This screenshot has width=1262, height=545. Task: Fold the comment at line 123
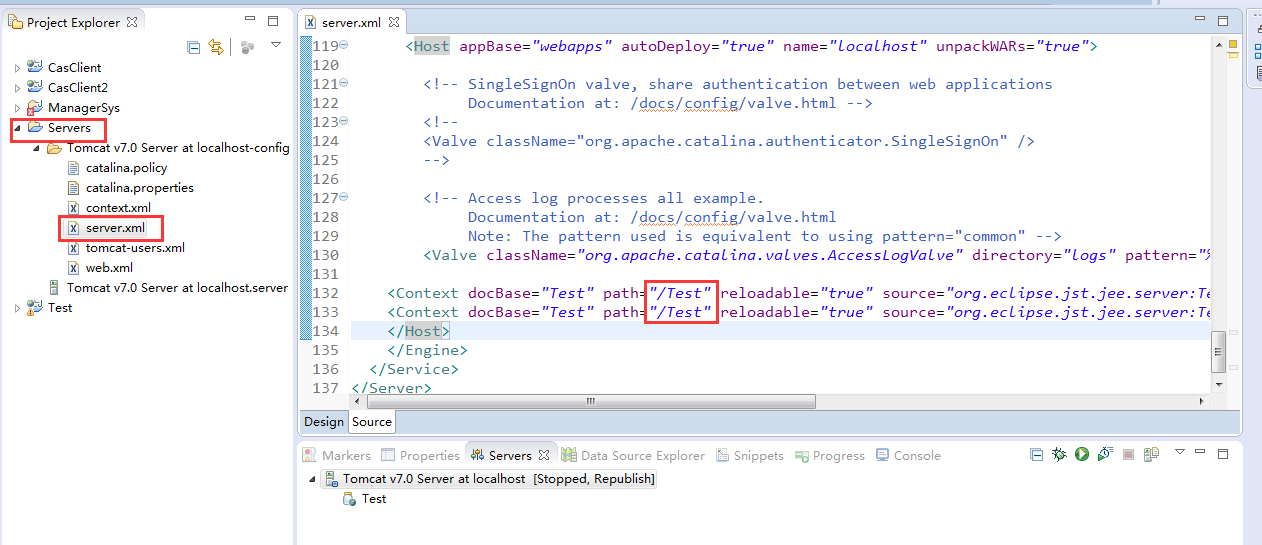(x=345, y=121)
